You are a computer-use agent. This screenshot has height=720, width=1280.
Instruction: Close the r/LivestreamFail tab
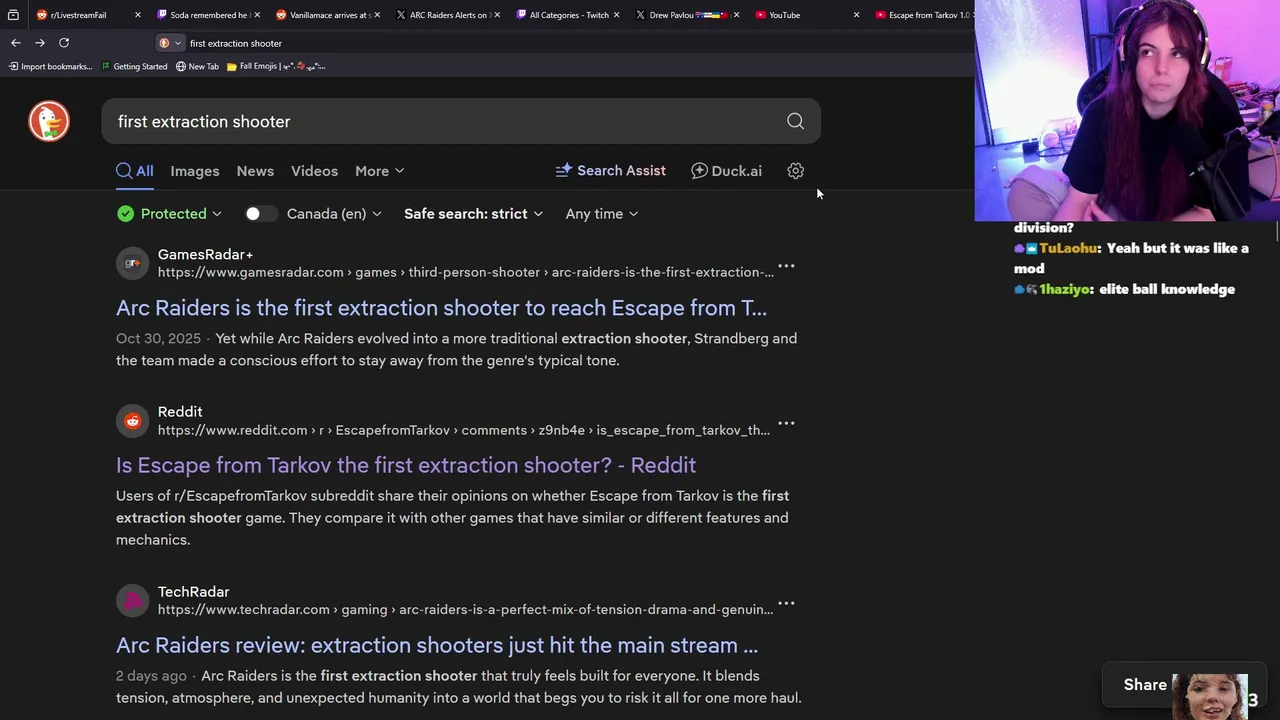pyautogui.click(x=137, y=15)
